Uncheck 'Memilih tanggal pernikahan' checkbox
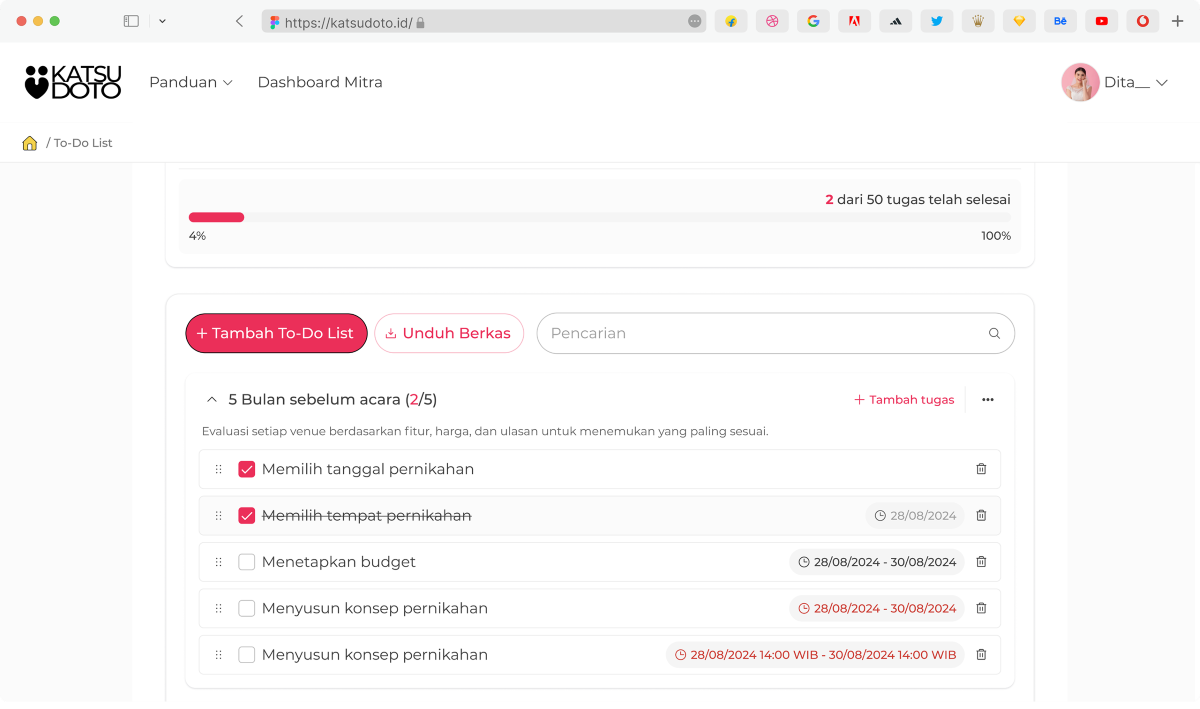Screen dimensions: 1200x709 pyautogui.click(x=247, y=469)
